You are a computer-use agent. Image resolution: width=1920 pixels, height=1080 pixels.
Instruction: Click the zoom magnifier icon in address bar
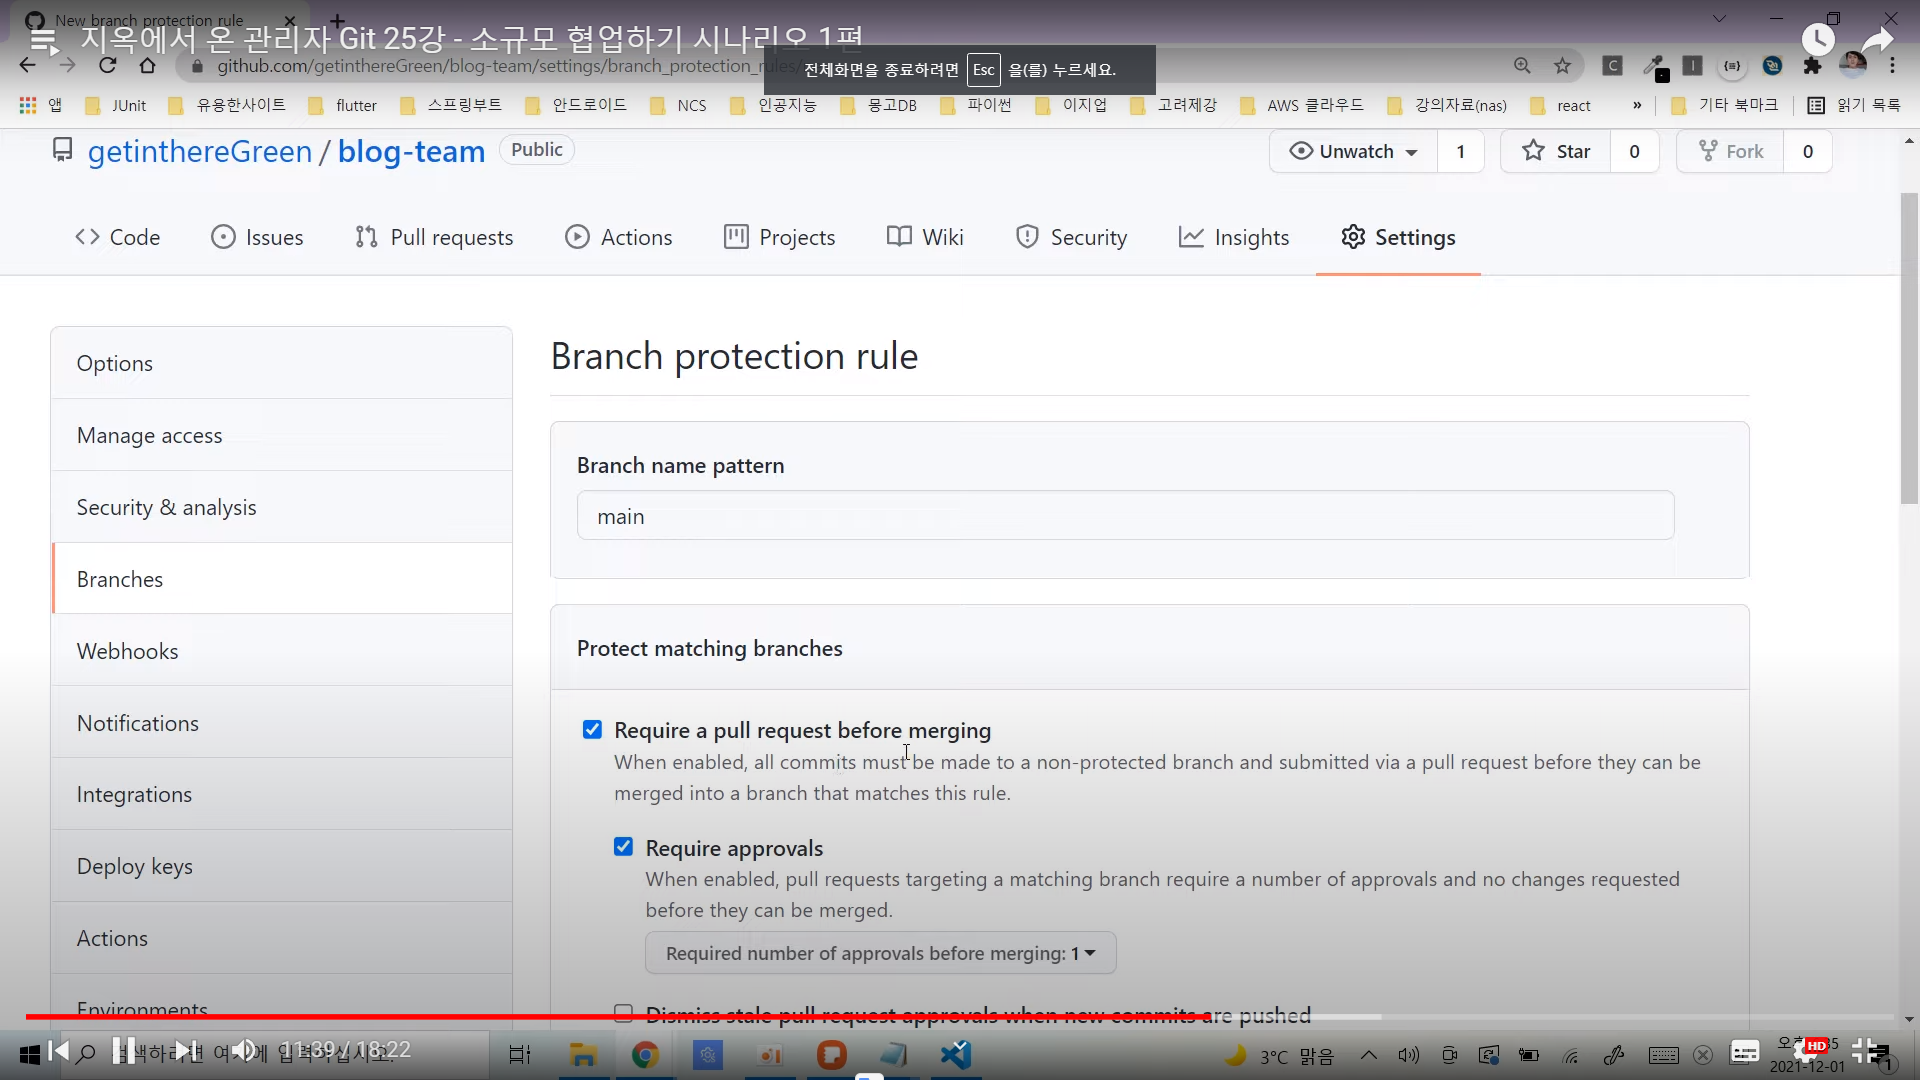tap(1522, 66)
